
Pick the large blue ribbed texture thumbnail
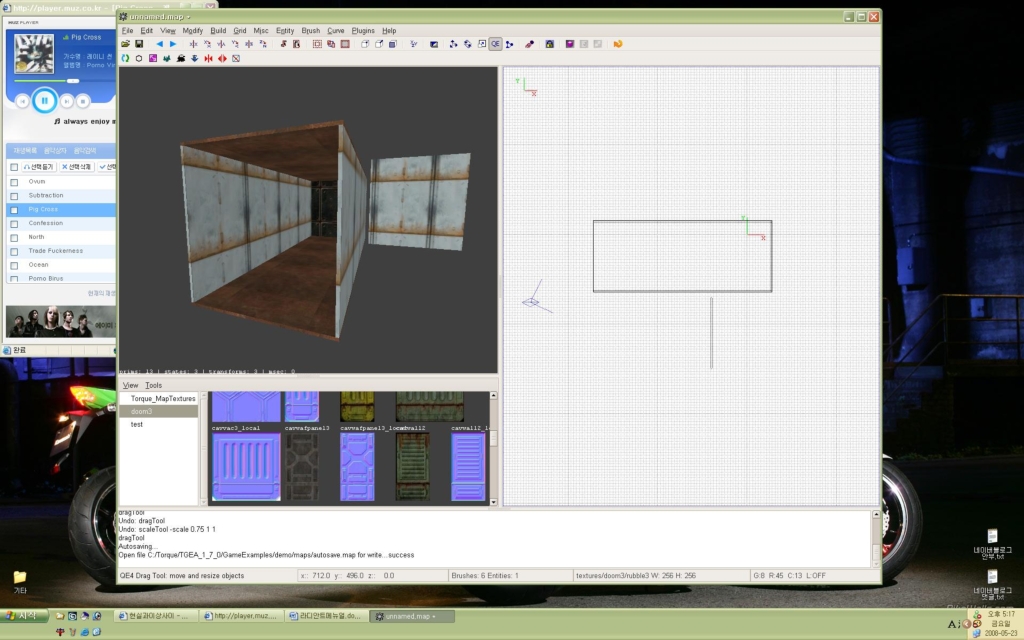point(246,467)
